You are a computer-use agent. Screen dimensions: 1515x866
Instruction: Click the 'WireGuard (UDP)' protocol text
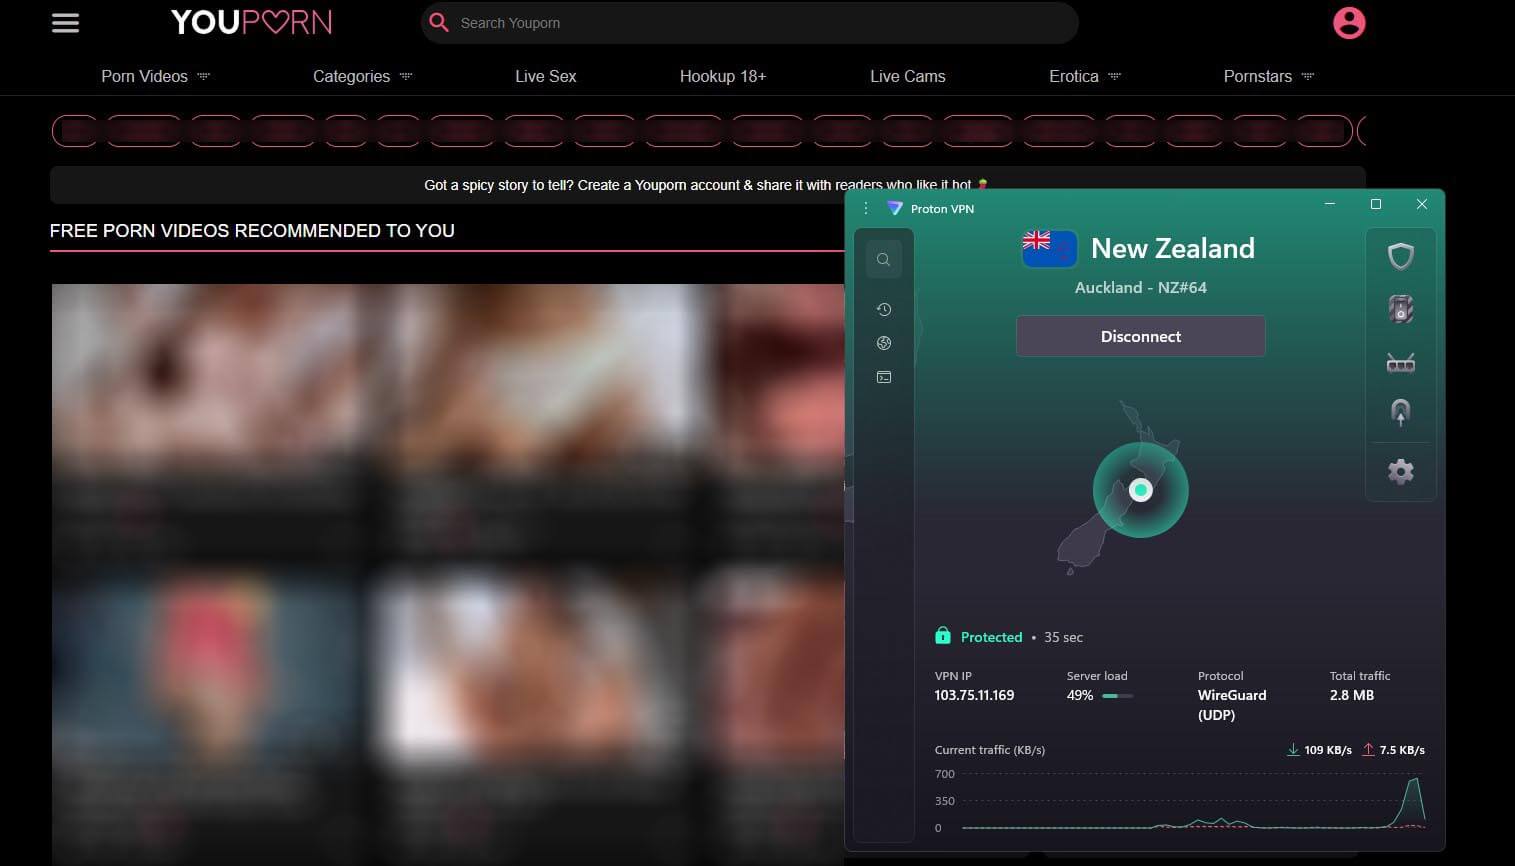pos(1232,705)
